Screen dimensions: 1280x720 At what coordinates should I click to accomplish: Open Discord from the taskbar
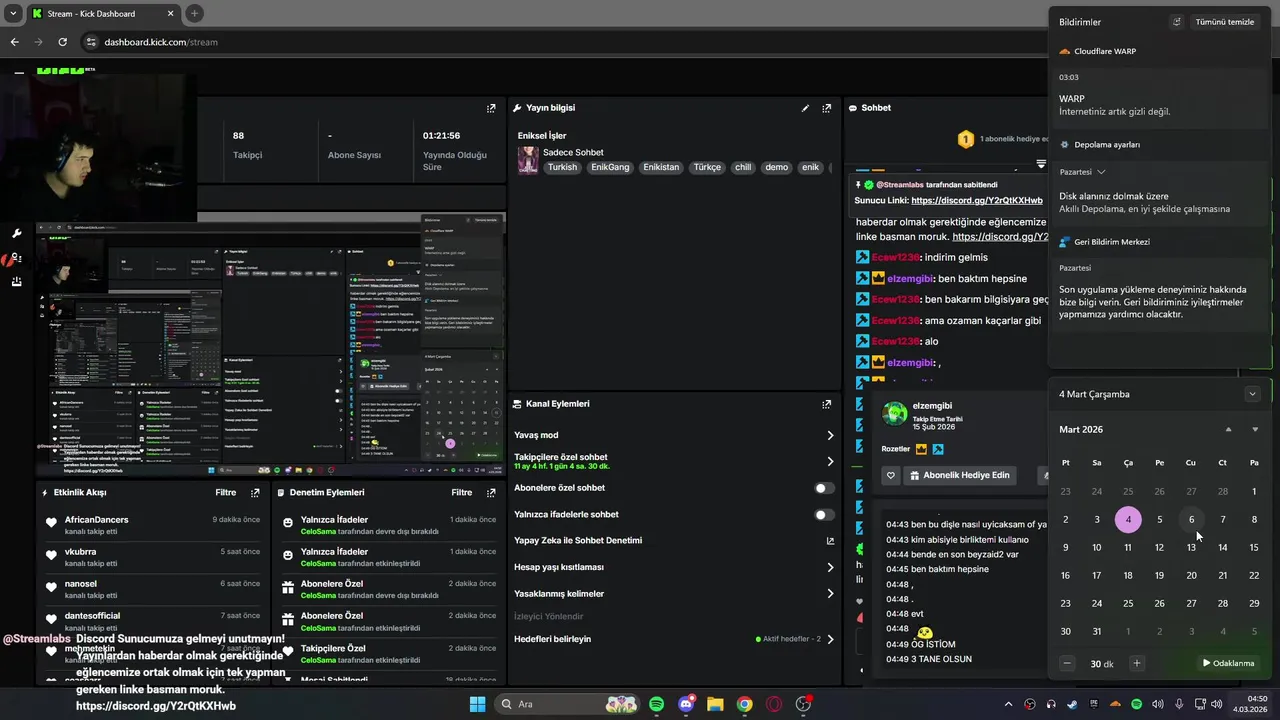[686, 704]
